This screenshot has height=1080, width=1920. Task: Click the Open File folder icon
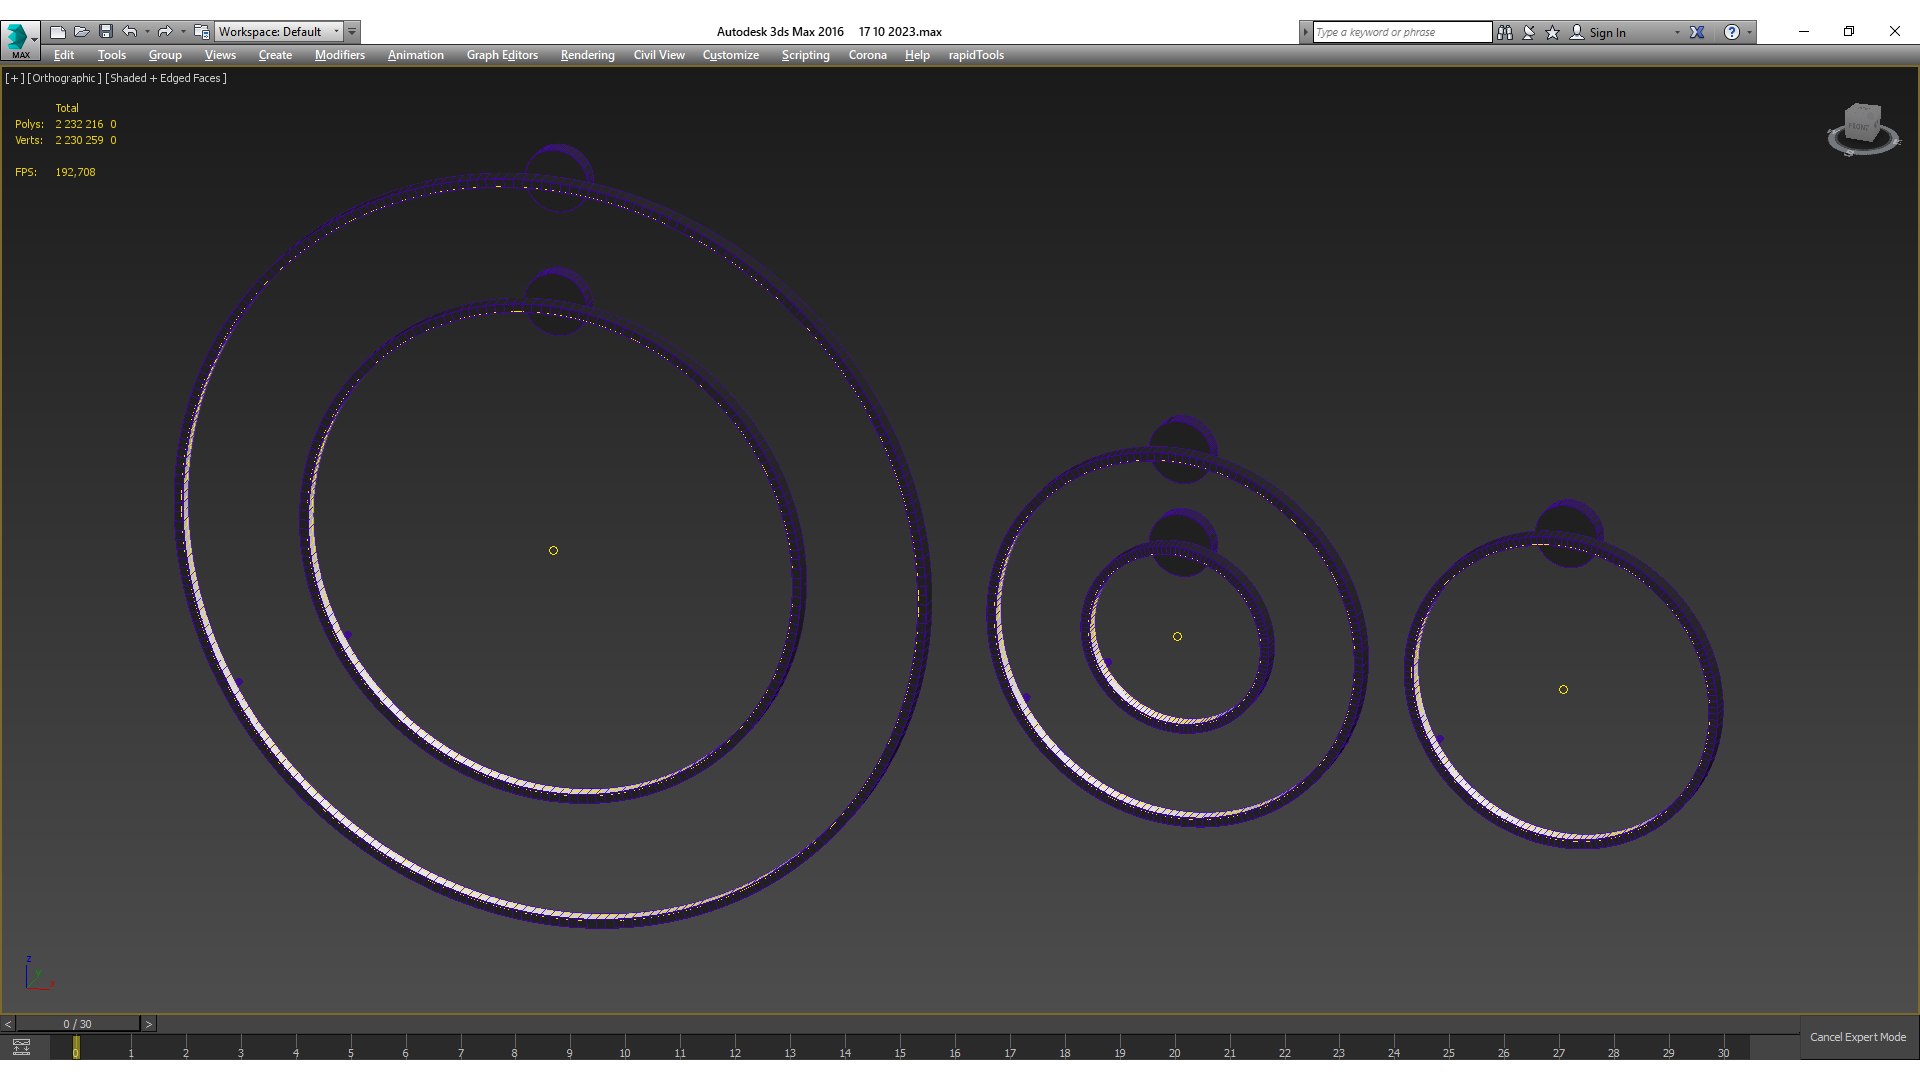[82, 32]
